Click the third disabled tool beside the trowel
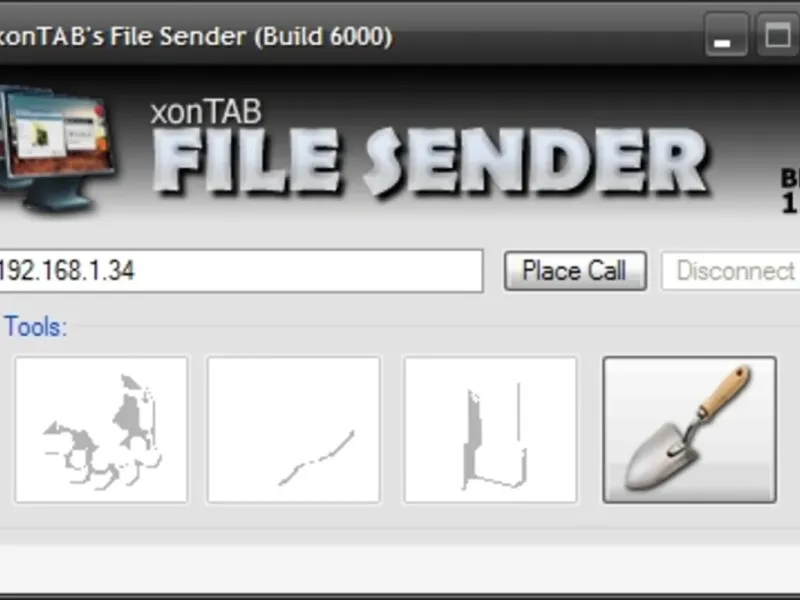This screenshot has height=600, width=800. tap(490, 430)
